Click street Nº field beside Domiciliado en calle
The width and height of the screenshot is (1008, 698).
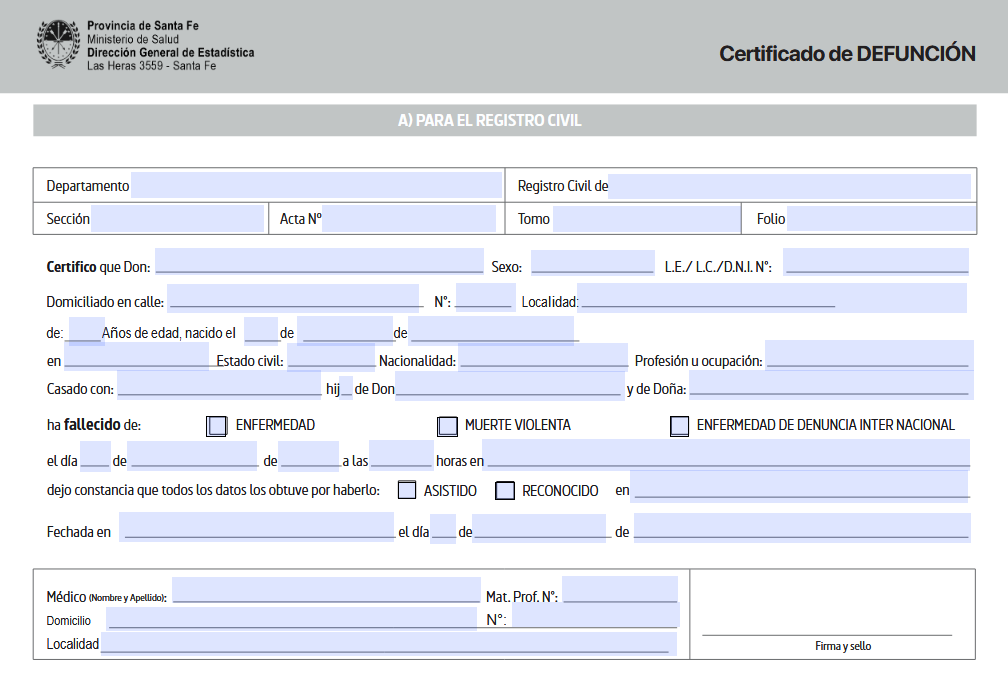pyautogui.click(x=485, y=297)
